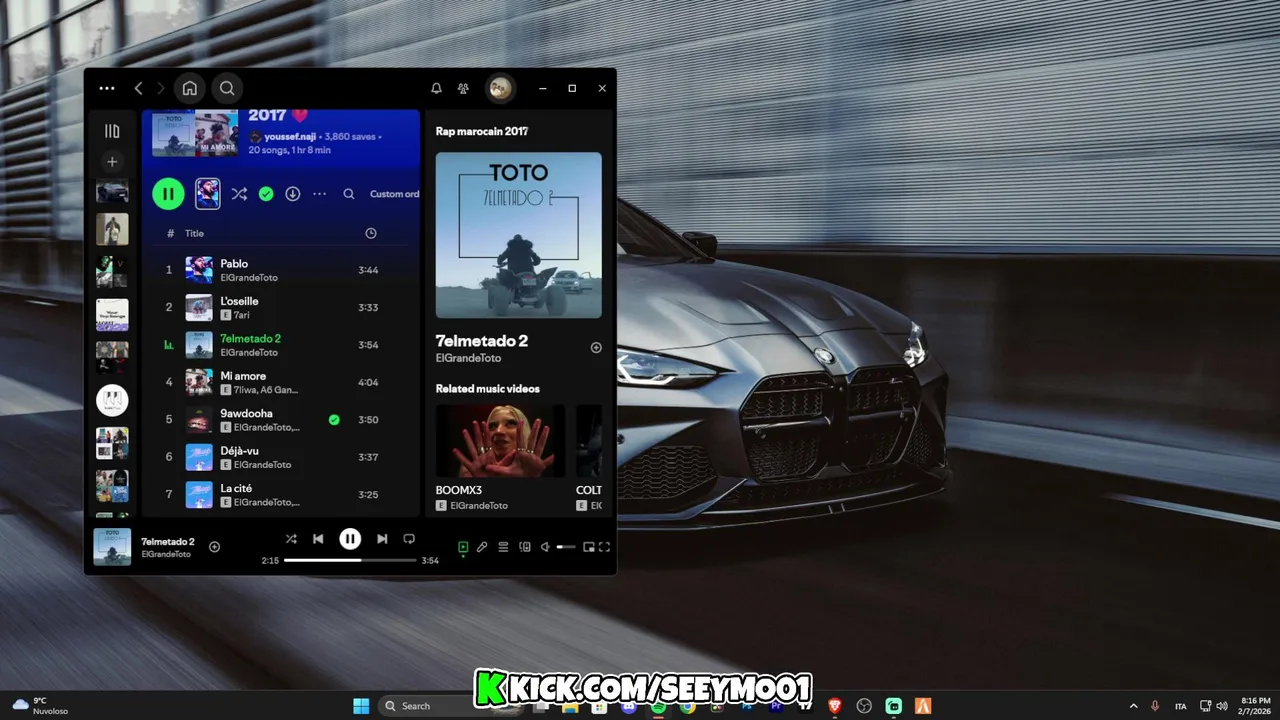Image resolution: width=1280 pixels, height=720 pixels.
Task: Toggle shuffle in the player bar
Action: 291,539
